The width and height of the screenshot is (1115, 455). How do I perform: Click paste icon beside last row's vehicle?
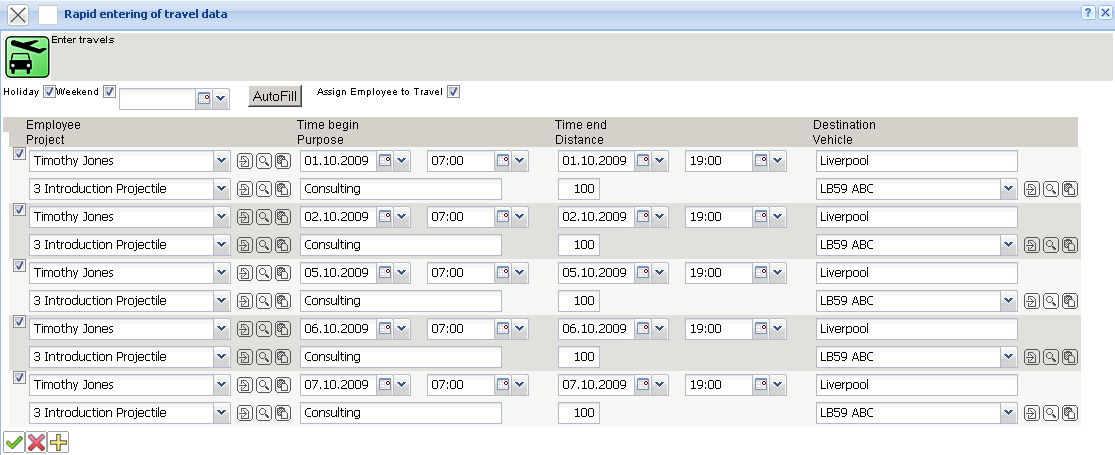point(1069,413)
